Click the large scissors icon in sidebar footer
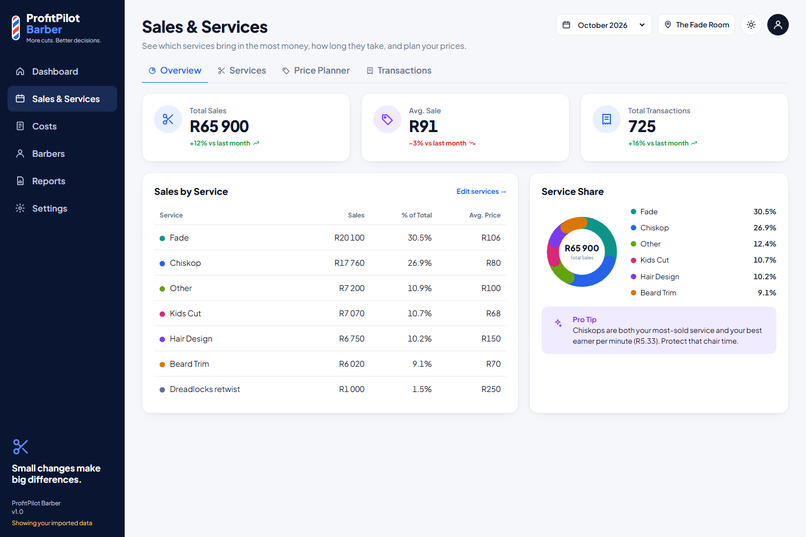 tap(21, 447)
